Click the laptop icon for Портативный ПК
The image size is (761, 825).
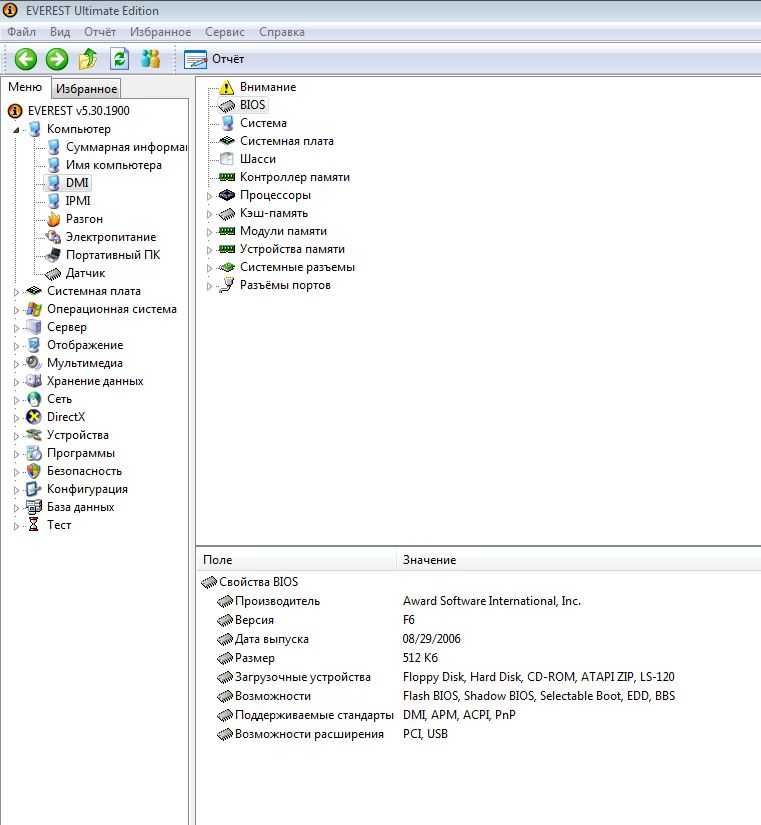coord(54,255)
